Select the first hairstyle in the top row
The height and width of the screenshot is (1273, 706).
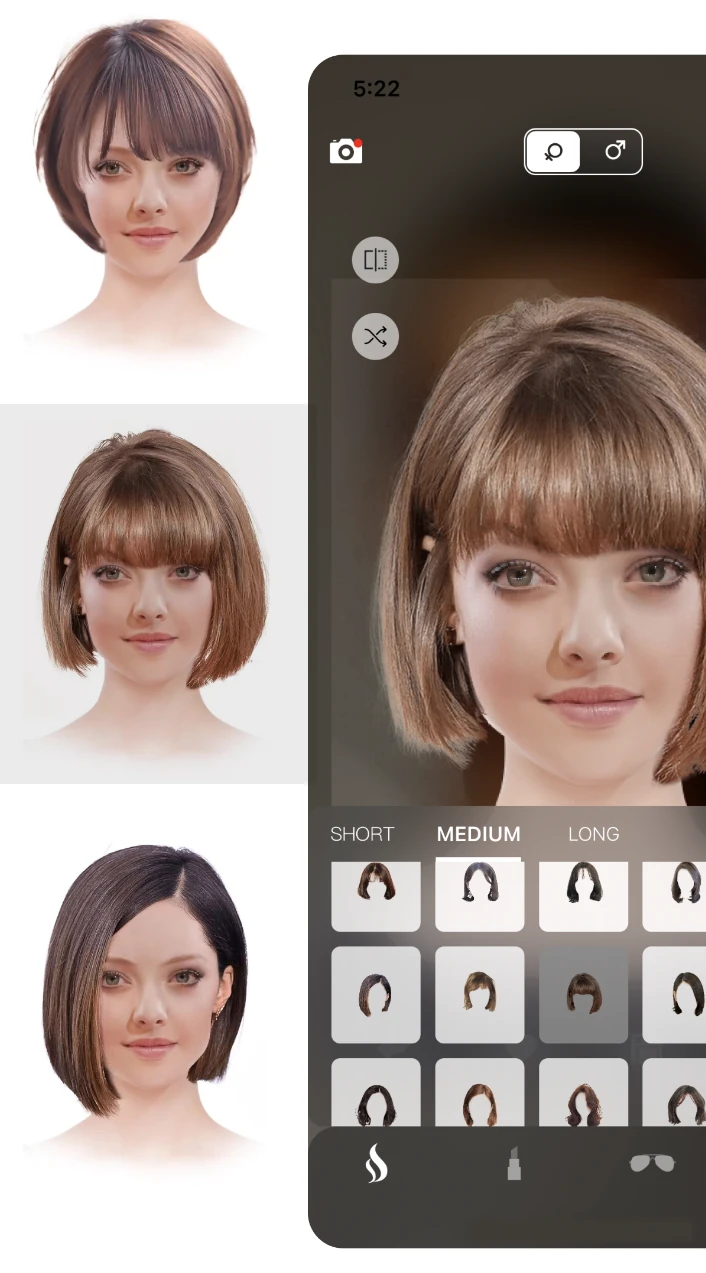[x=376, y=892]
